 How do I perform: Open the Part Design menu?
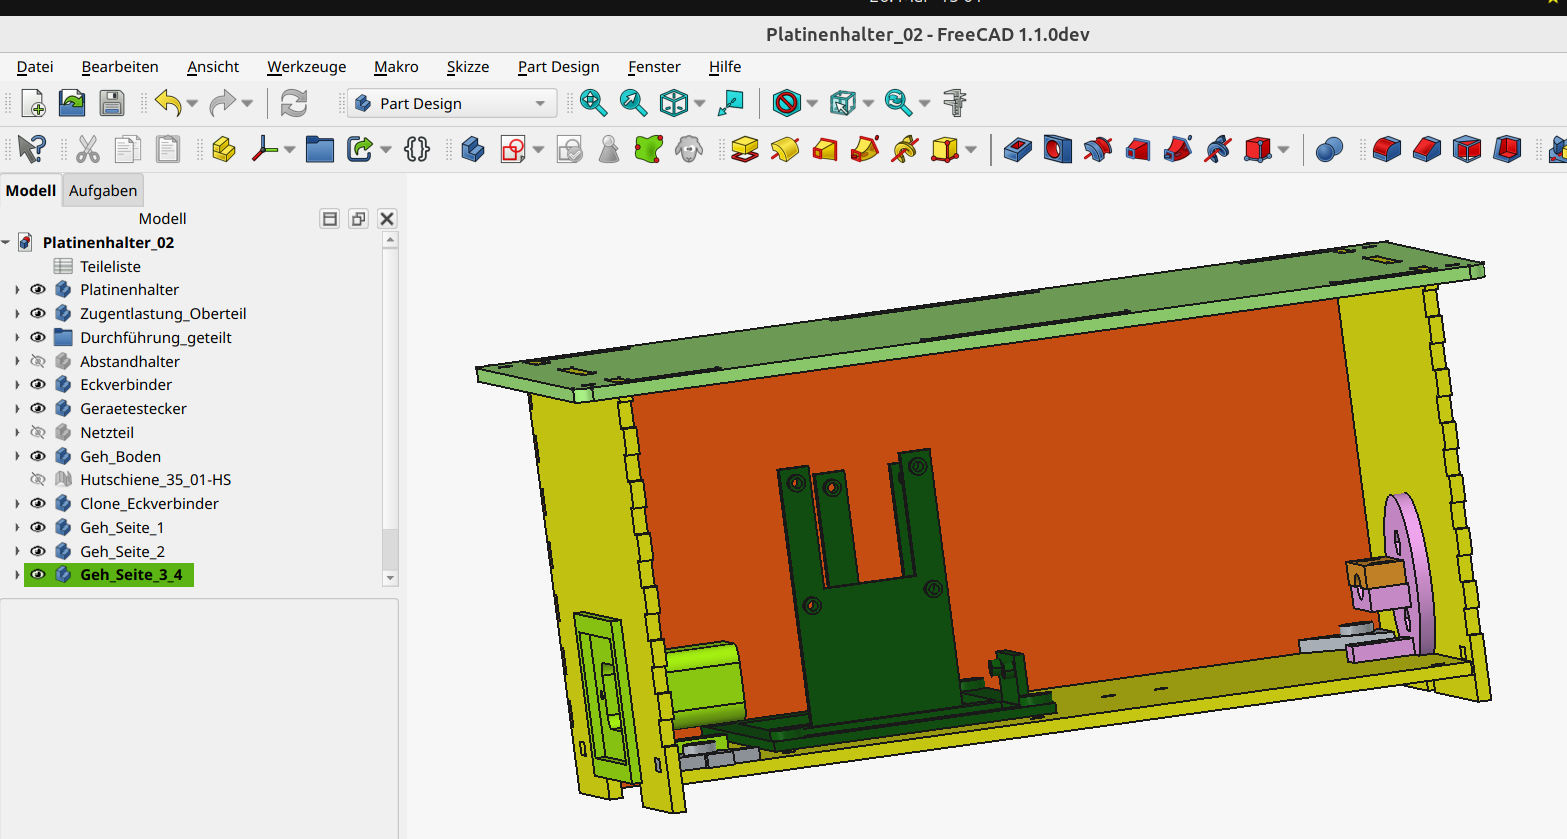tap(558, 67)
